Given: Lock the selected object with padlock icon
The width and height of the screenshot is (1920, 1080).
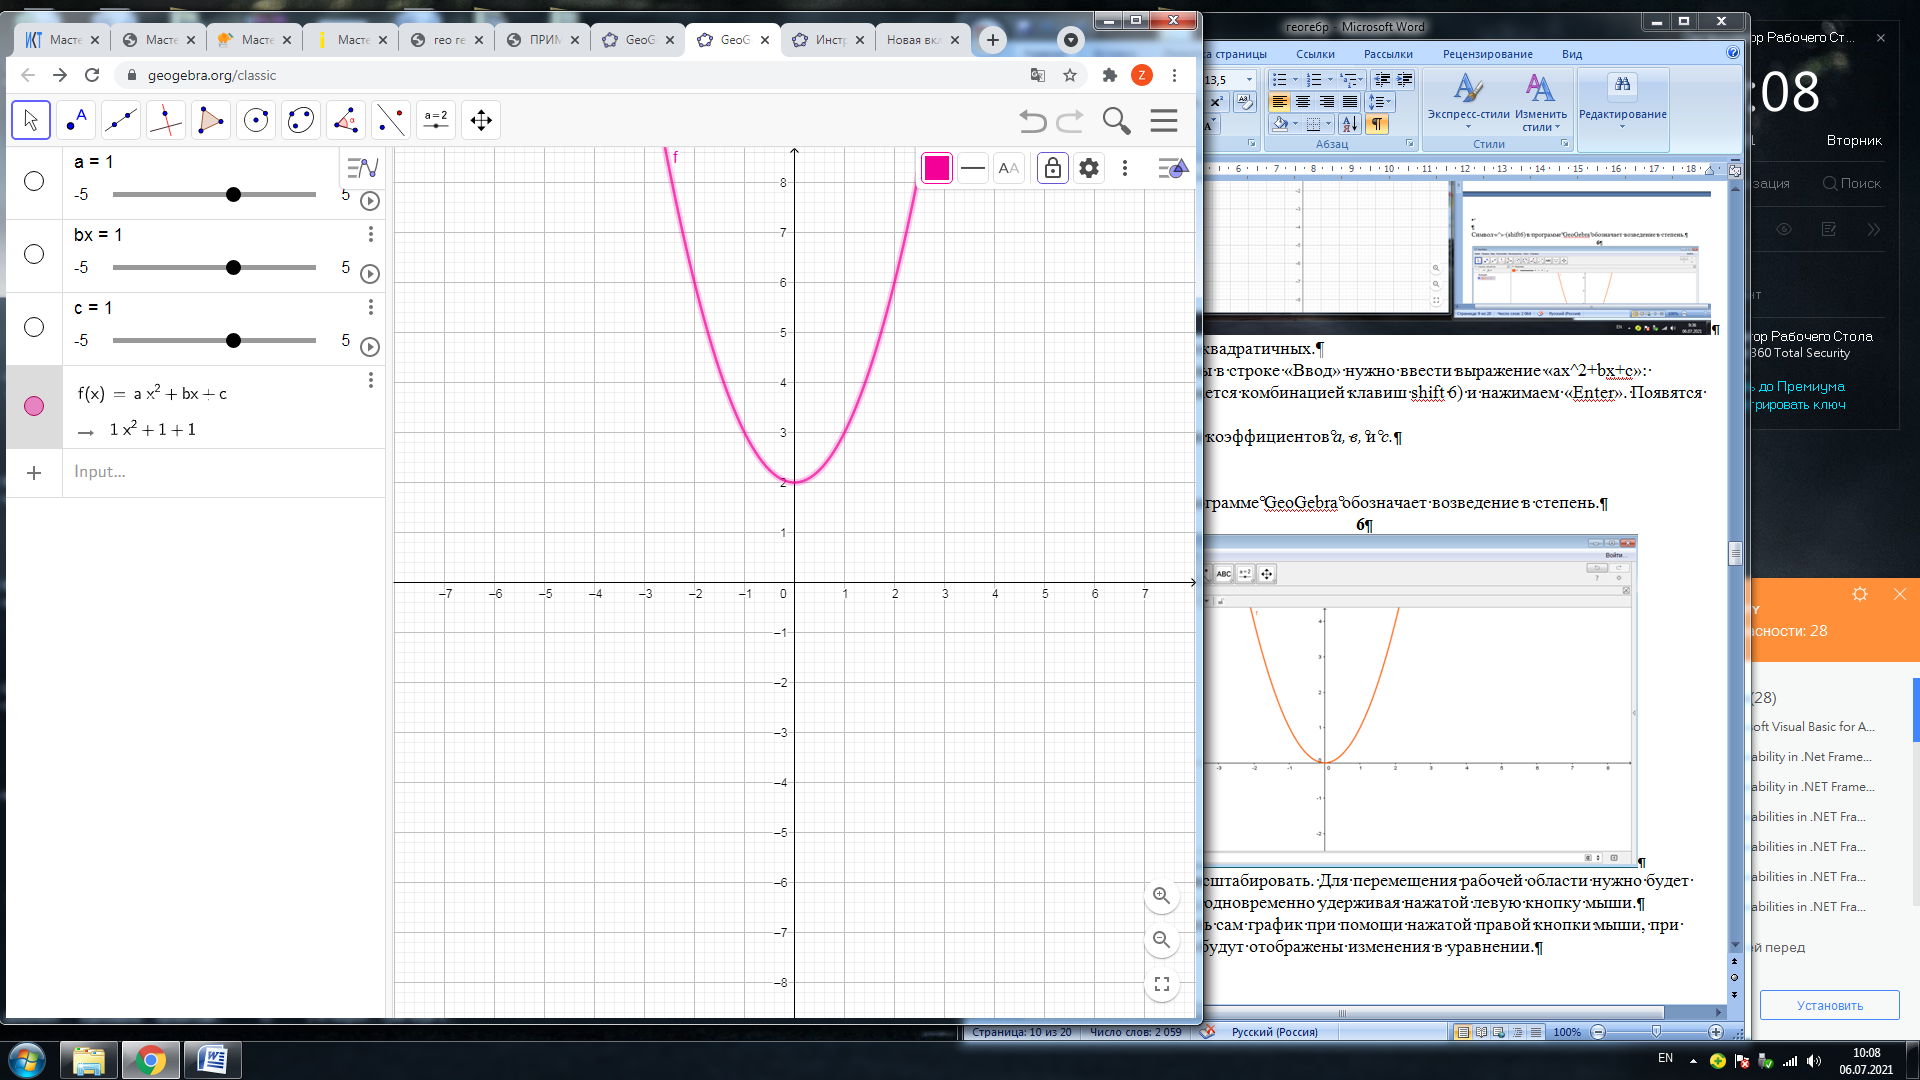Looking at the screenshot, I should [1053, 168].
